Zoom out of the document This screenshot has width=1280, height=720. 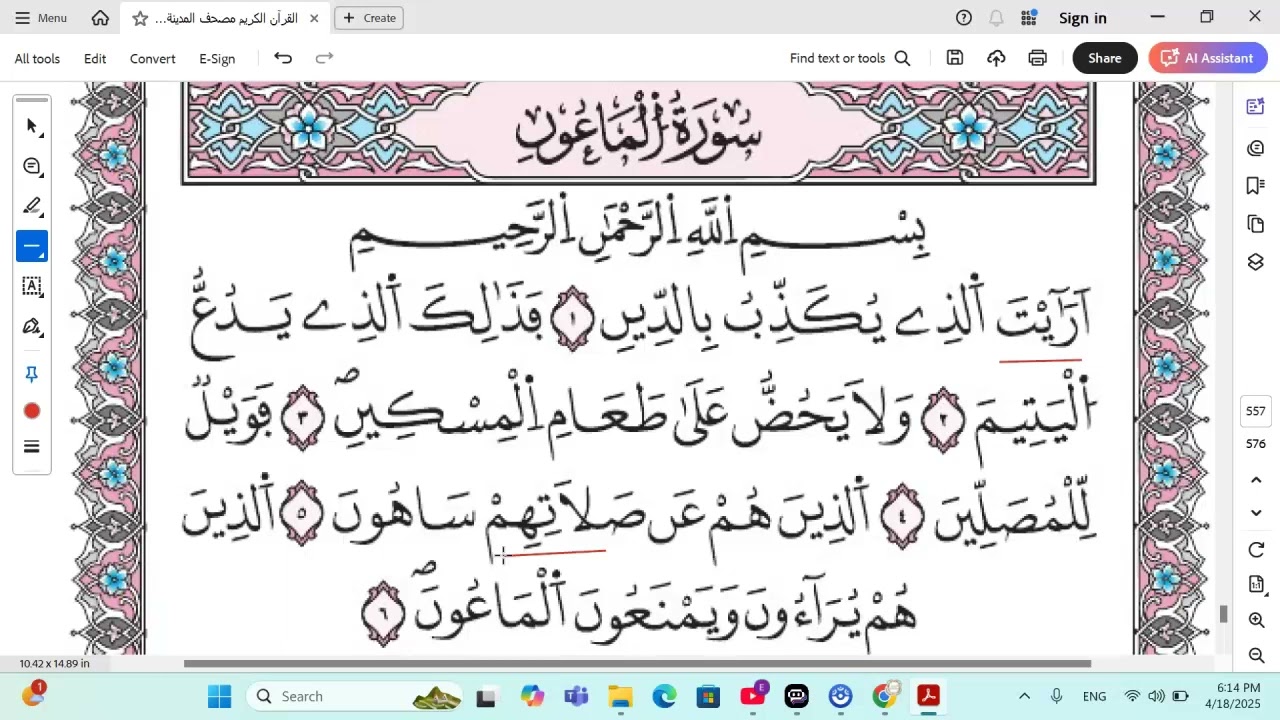[x=1257, y=656]
